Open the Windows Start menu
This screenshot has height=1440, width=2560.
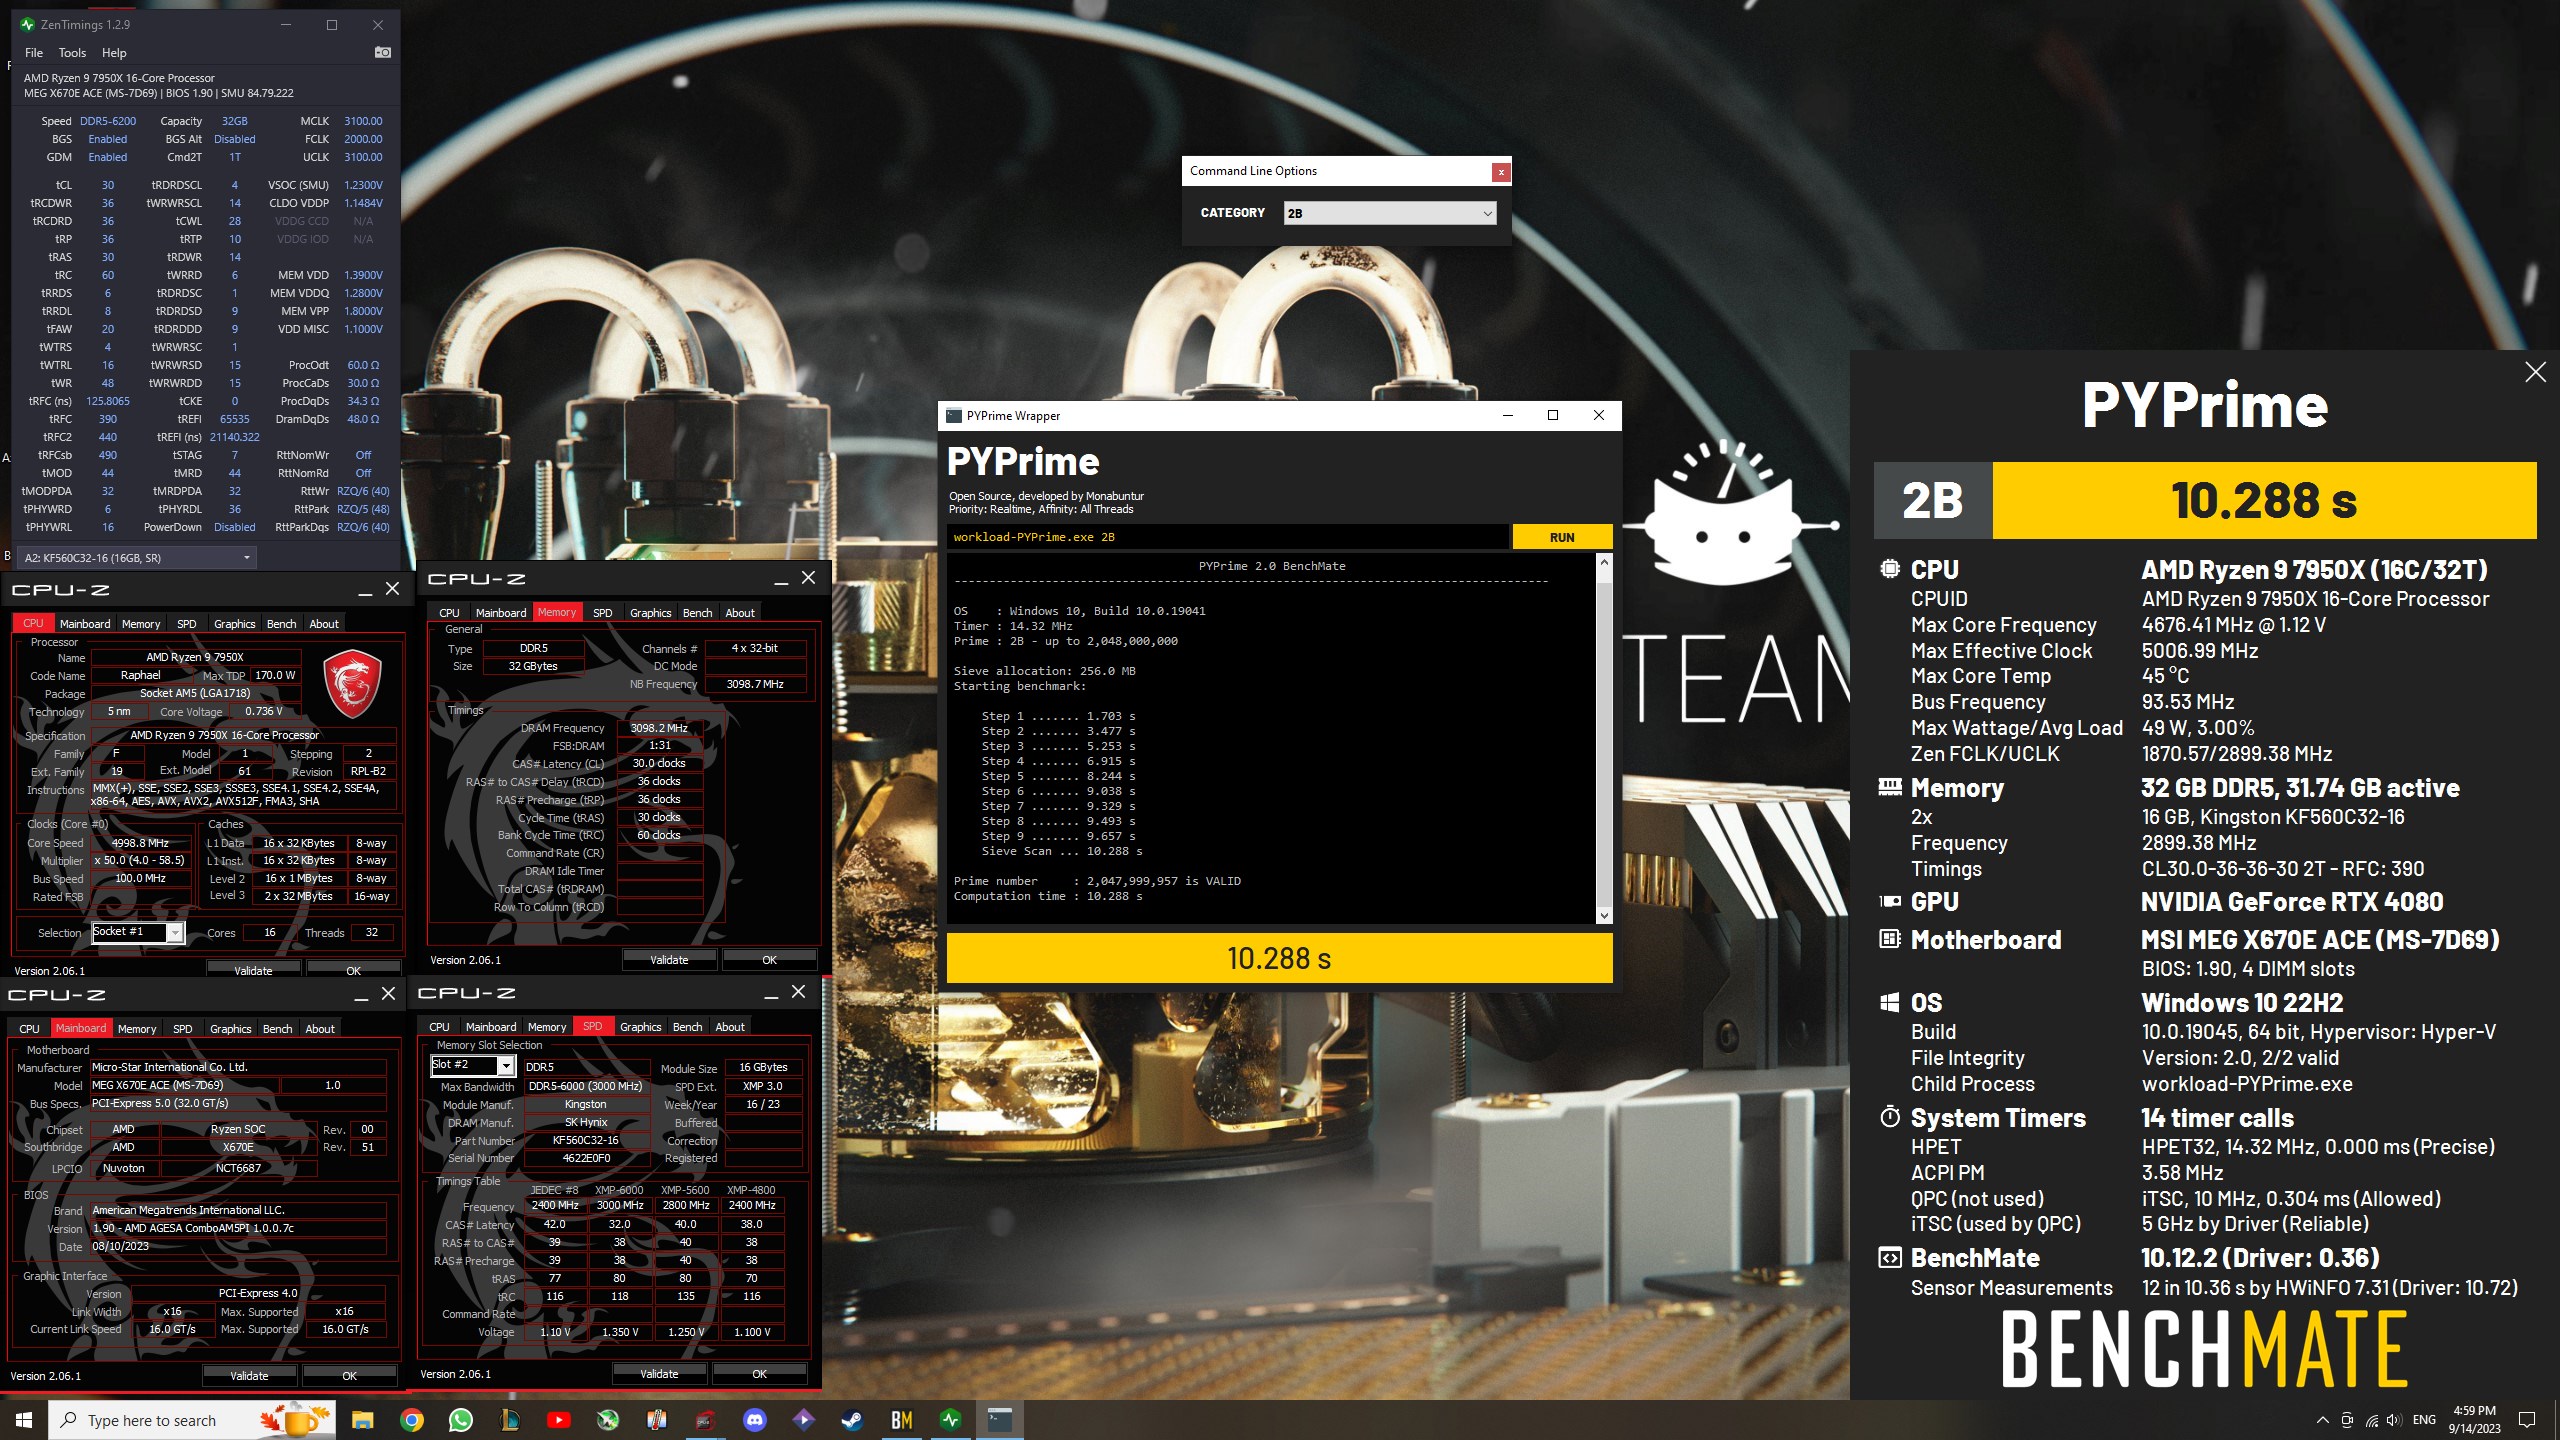click(24, 1419)
